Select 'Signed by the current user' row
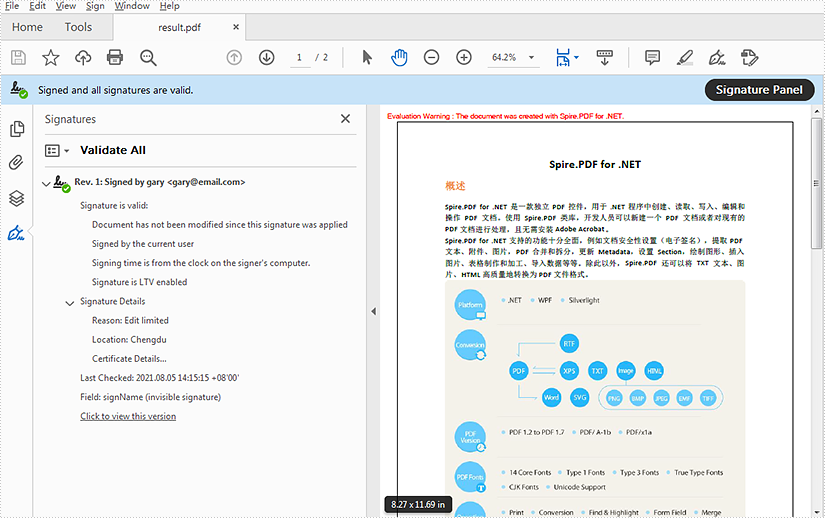The image size is (825, 518). pyautogui.click(x=143, y=244)
